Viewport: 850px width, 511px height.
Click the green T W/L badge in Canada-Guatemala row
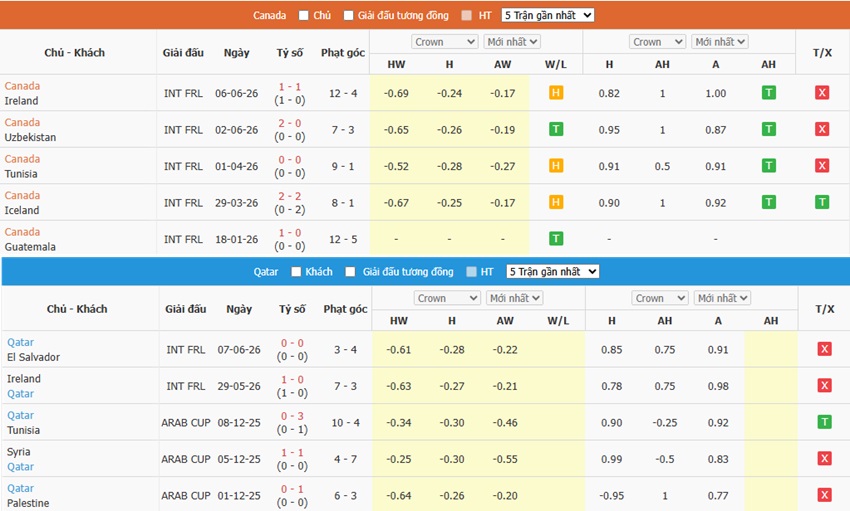click(x=556, y=238)
